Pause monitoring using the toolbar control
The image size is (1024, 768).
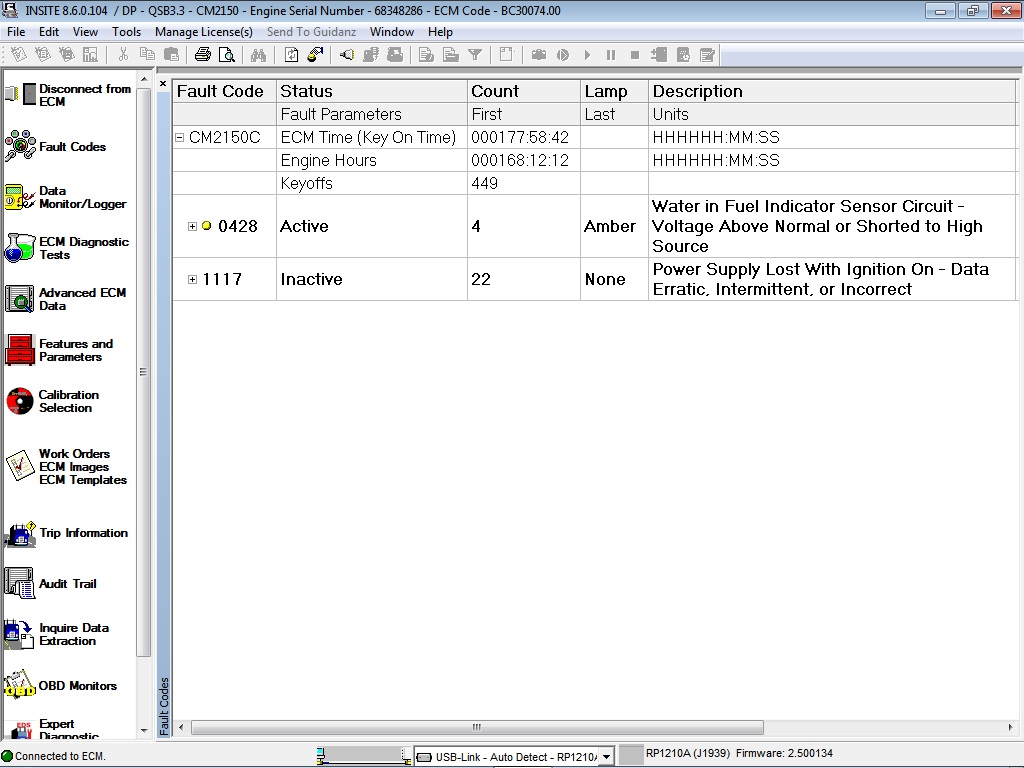coord(610,55)
